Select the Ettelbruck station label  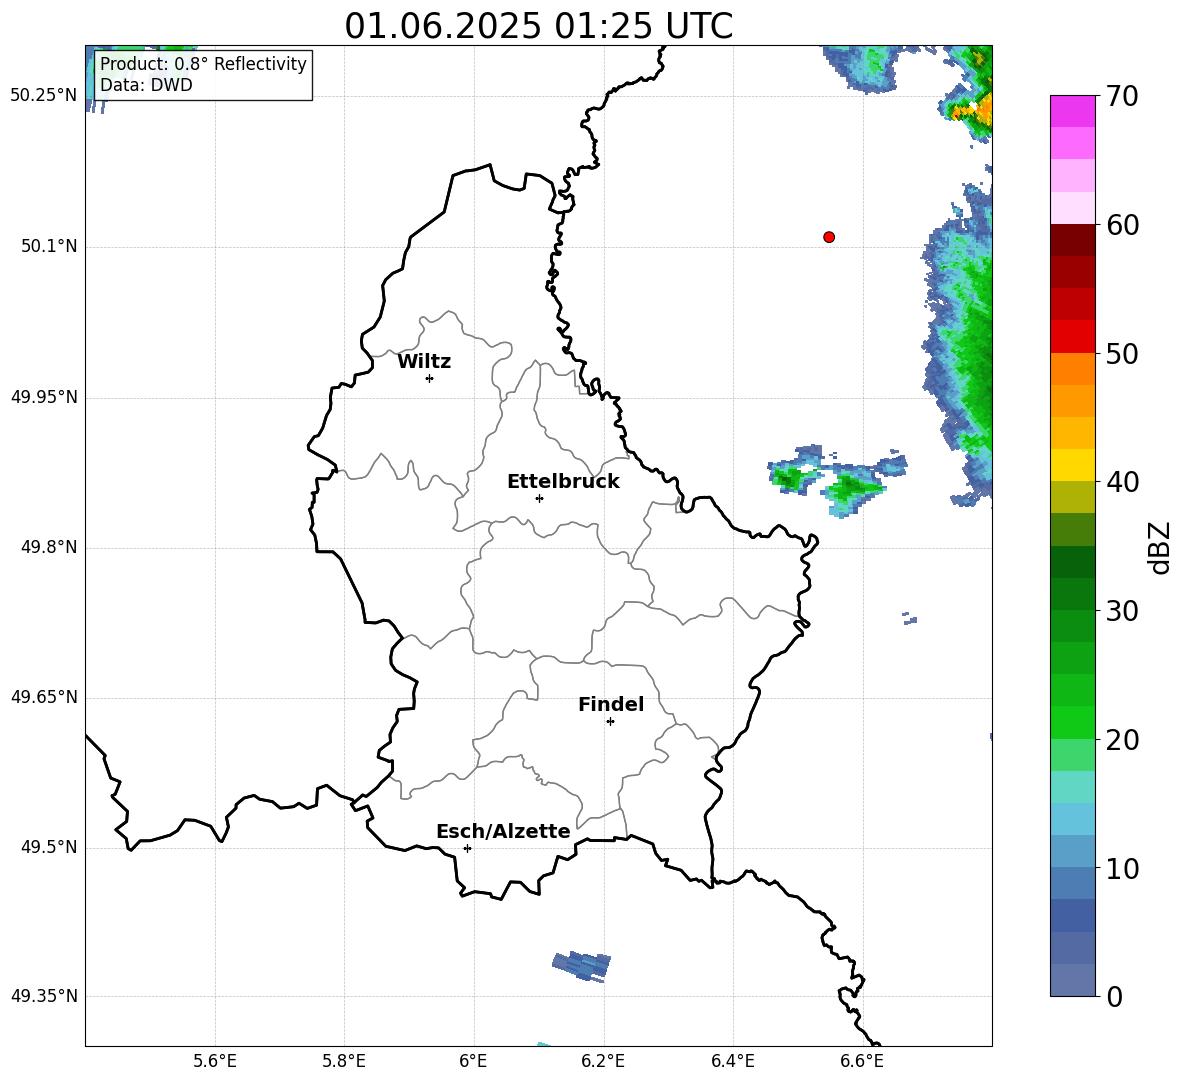click(563, 482)
